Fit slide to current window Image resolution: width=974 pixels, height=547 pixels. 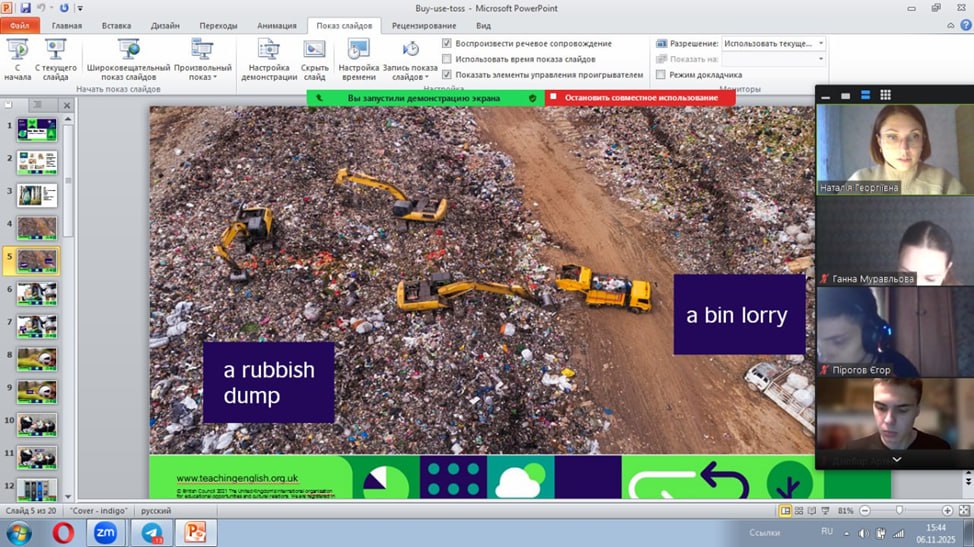pos(964,510)
